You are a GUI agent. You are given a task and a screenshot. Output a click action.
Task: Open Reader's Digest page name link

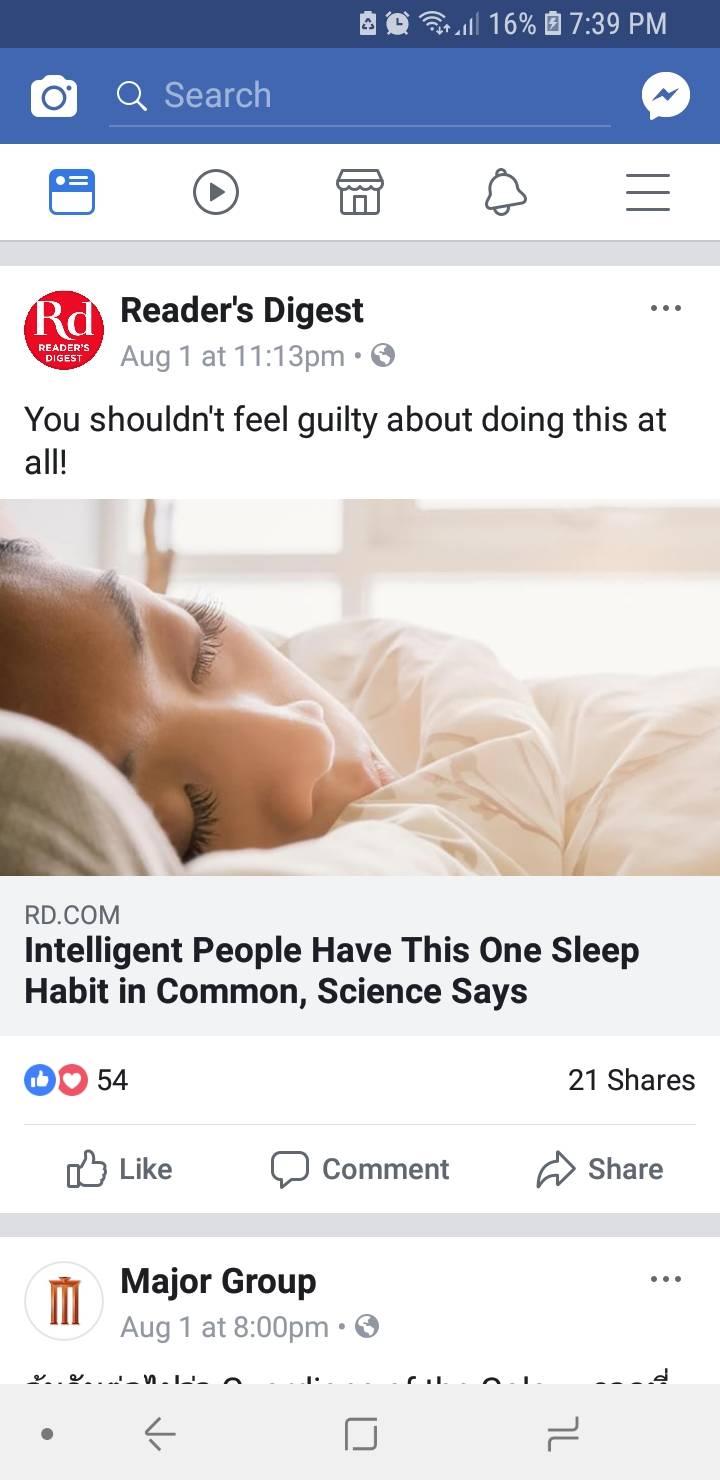tap(242, 310)
